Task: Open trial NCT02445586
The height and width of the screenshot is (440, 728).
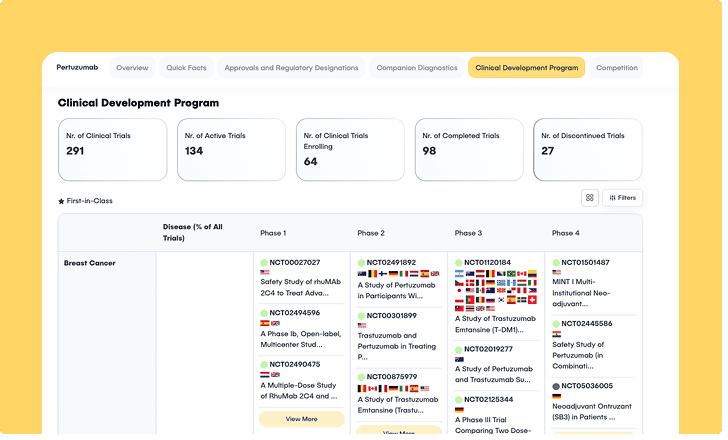Action: pyautogui.click(x=587, y=324)
